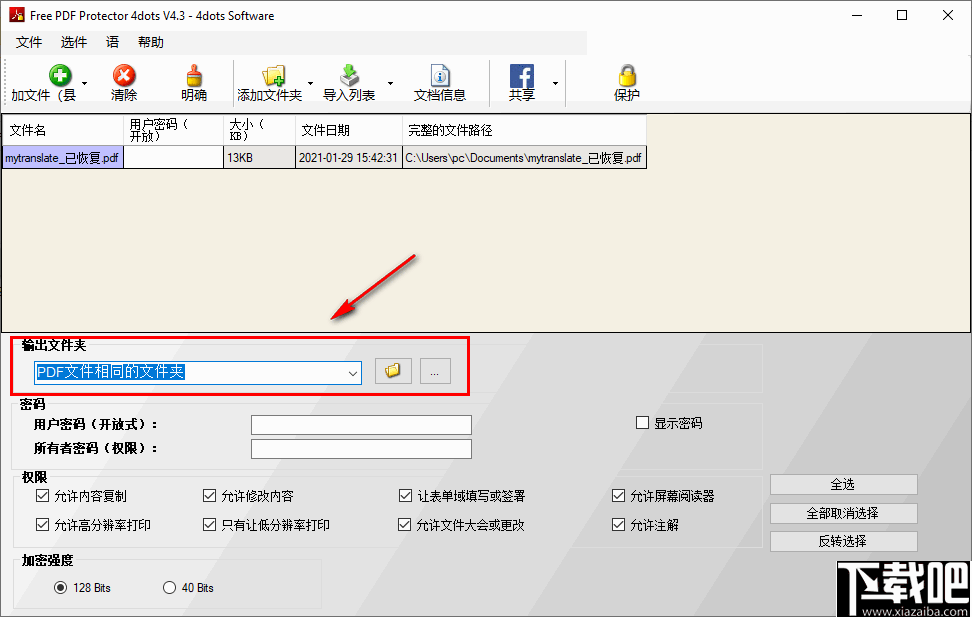The width and height of the screenshot is (972, 617).
Task: Click the 用户密码 password input field
Action: [361, 424]
